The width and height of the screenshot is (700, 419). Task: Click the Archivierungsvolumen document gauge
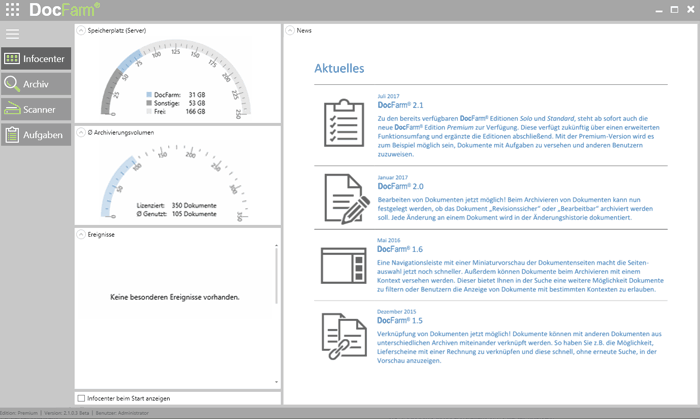click(x=176, y=182)
